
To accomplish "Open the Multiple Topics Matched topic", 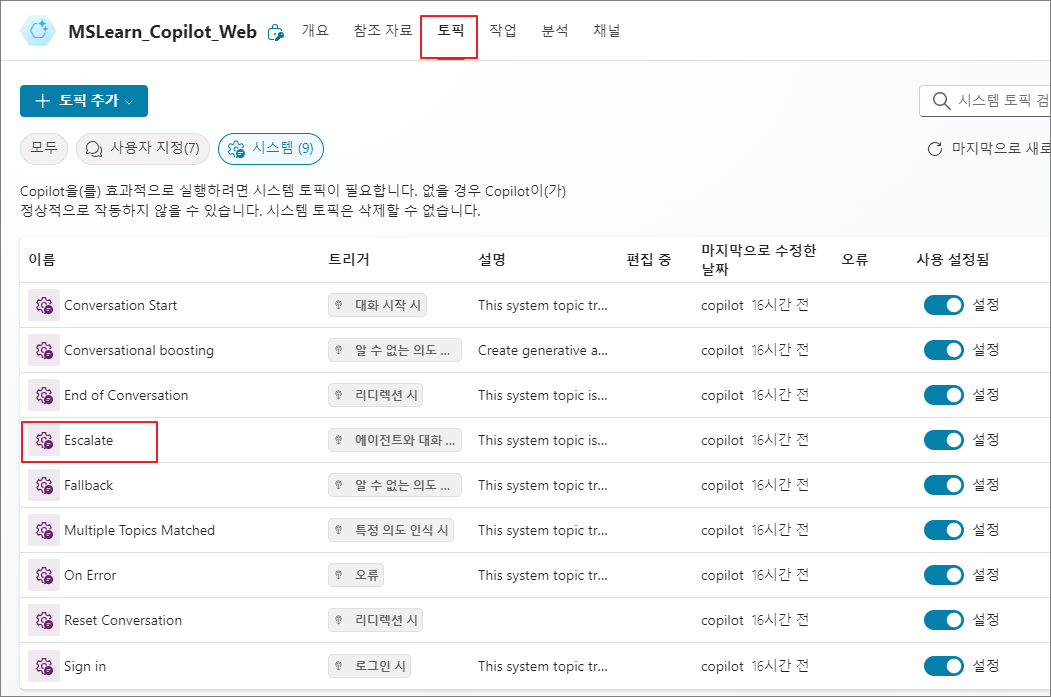I will 139,530.
